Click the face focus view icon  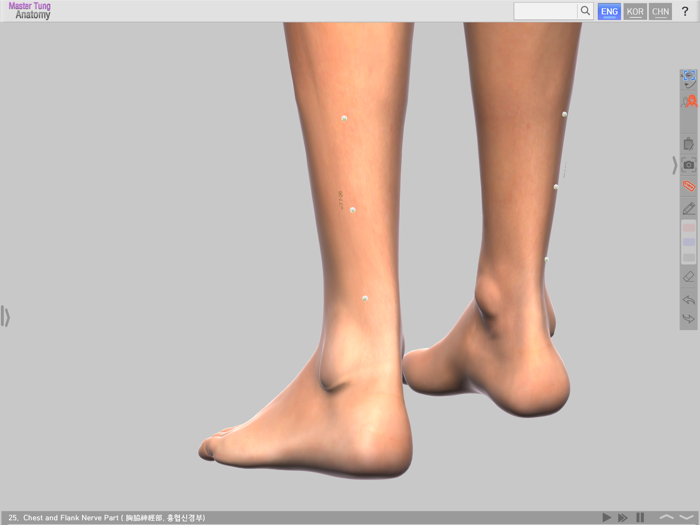tap(689, 79)
